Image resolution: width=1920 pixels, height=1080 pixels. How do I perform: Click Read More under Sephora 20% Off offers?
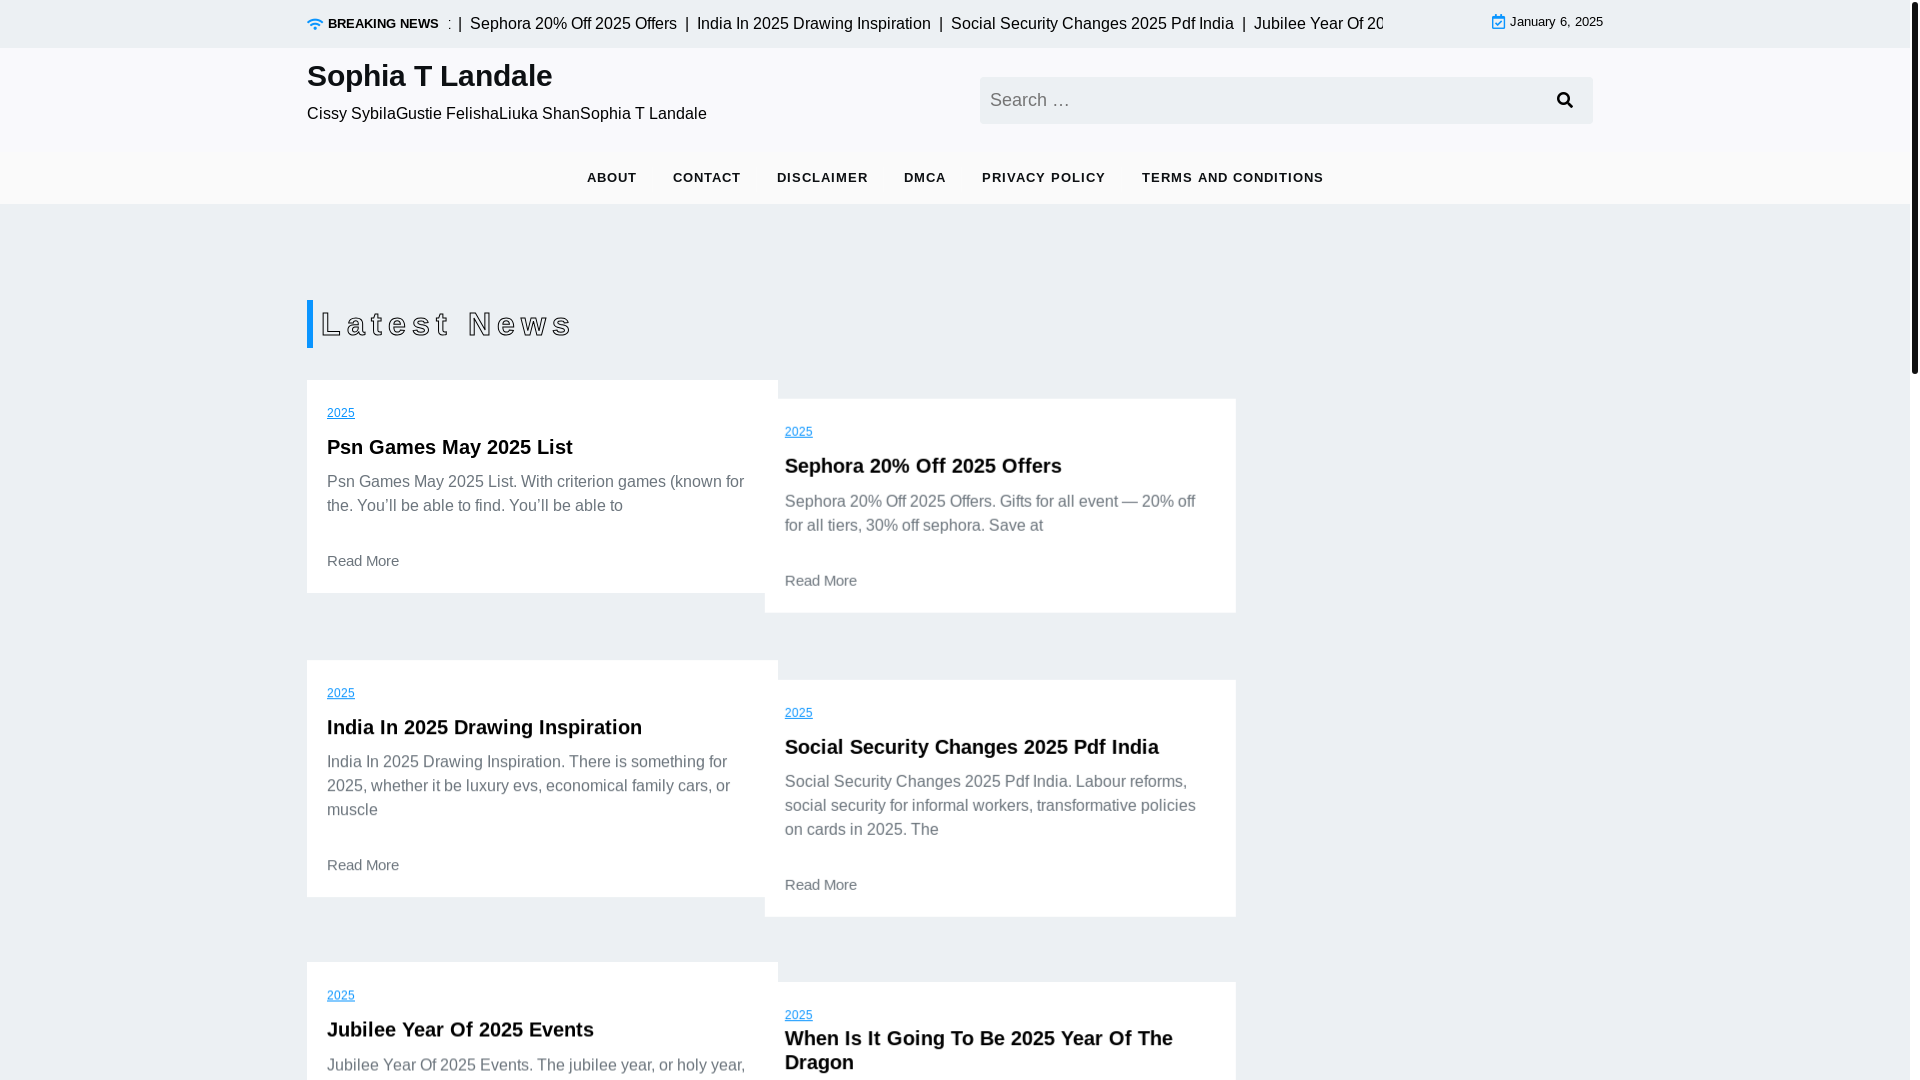pos(821,581)
